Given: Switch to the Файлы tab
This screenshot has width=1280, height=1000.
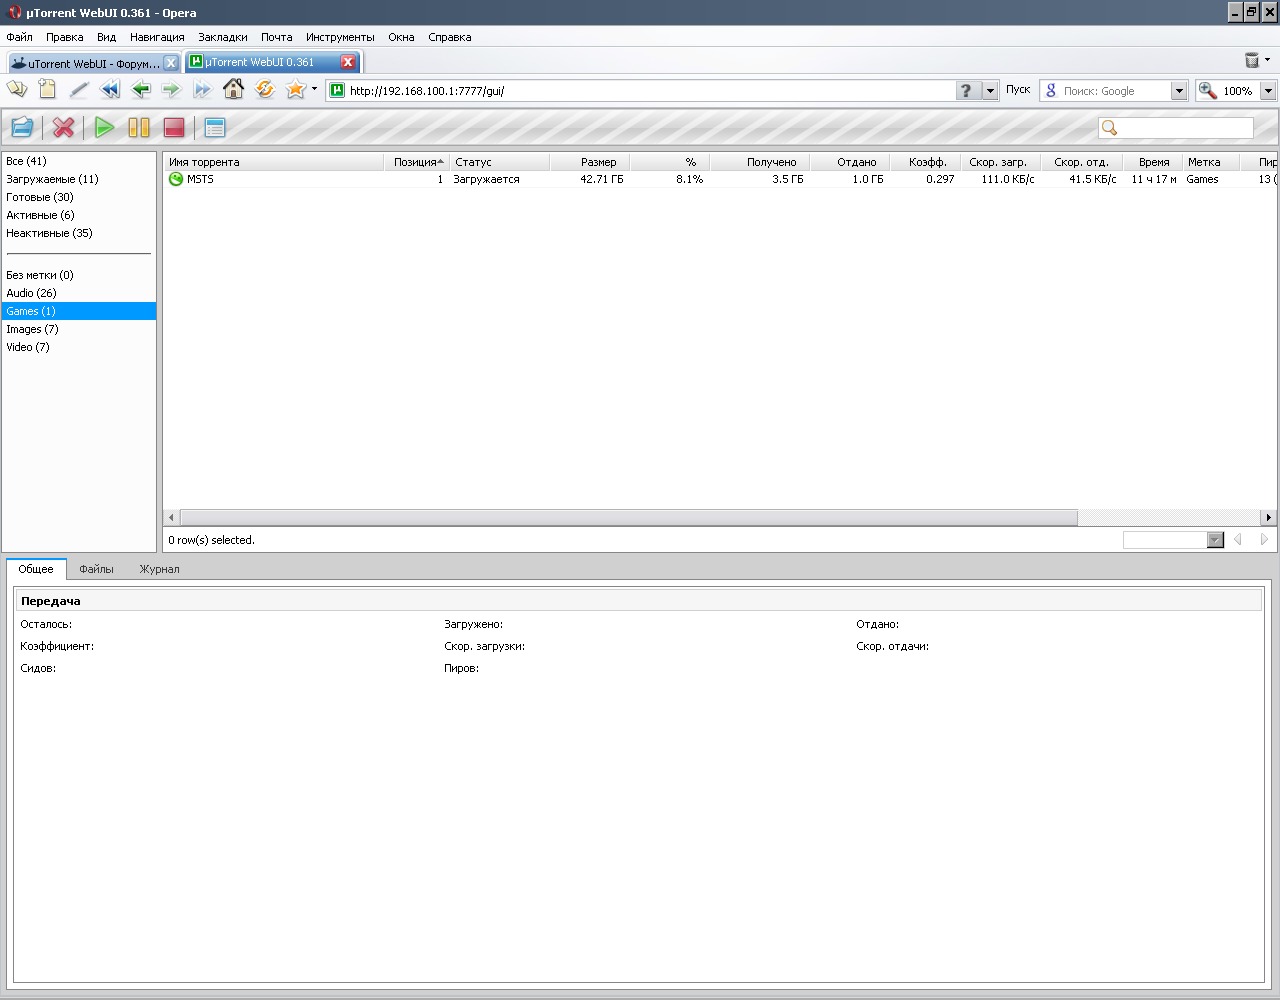Looking at the screenshot, I should (x=96, y=569).
